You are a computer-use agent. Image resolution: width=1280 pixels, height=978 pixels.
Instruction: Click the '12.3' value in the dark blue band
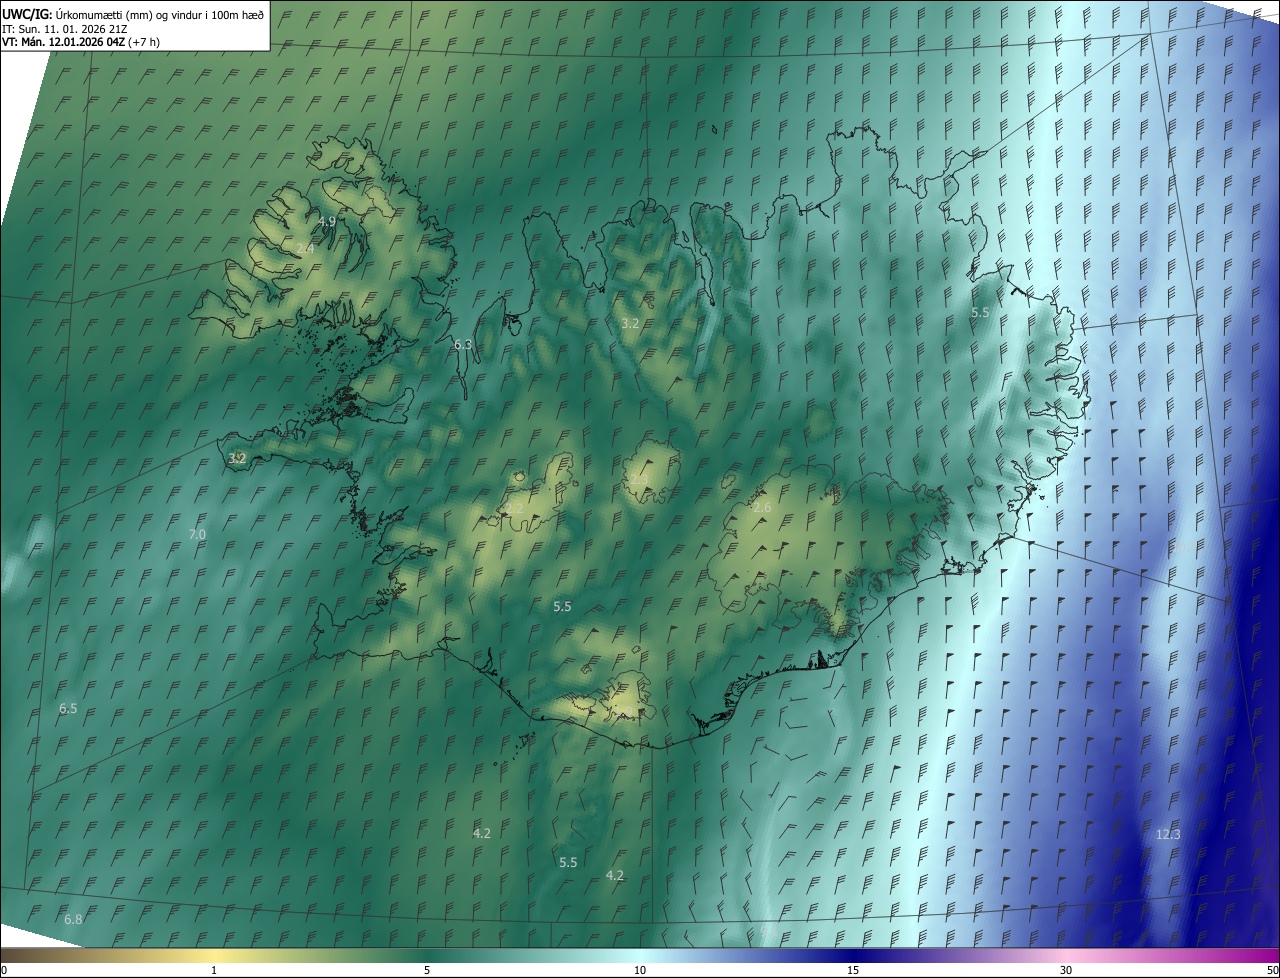click(x=1168, y=834)
